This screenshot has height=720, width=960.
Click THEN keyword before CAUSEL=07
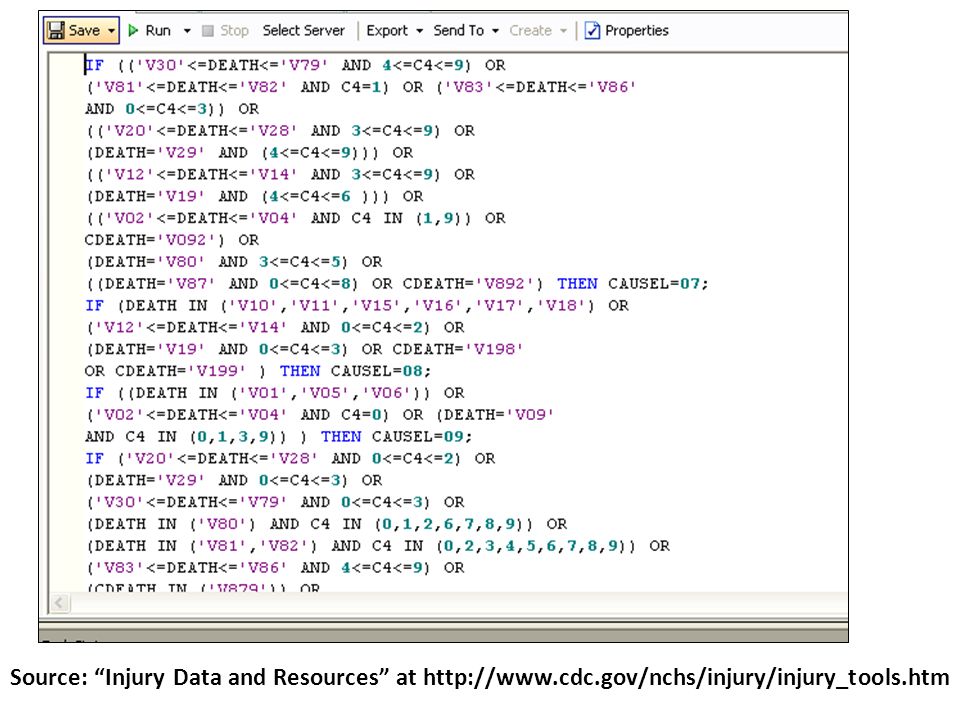click(577, 283)
